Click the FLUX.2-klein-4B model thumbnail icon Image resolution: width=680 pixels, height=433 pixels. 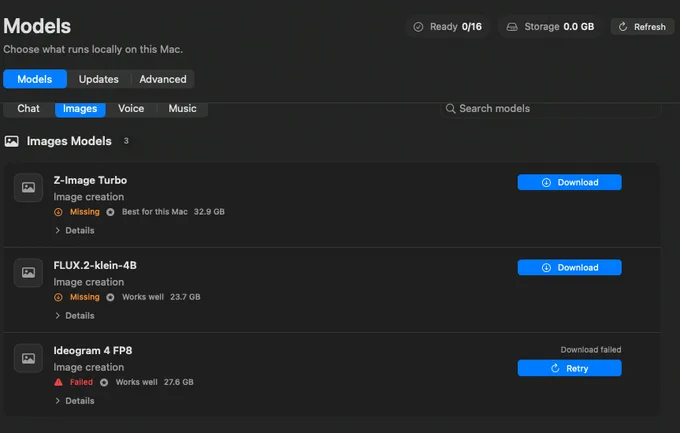click(28, 272)
